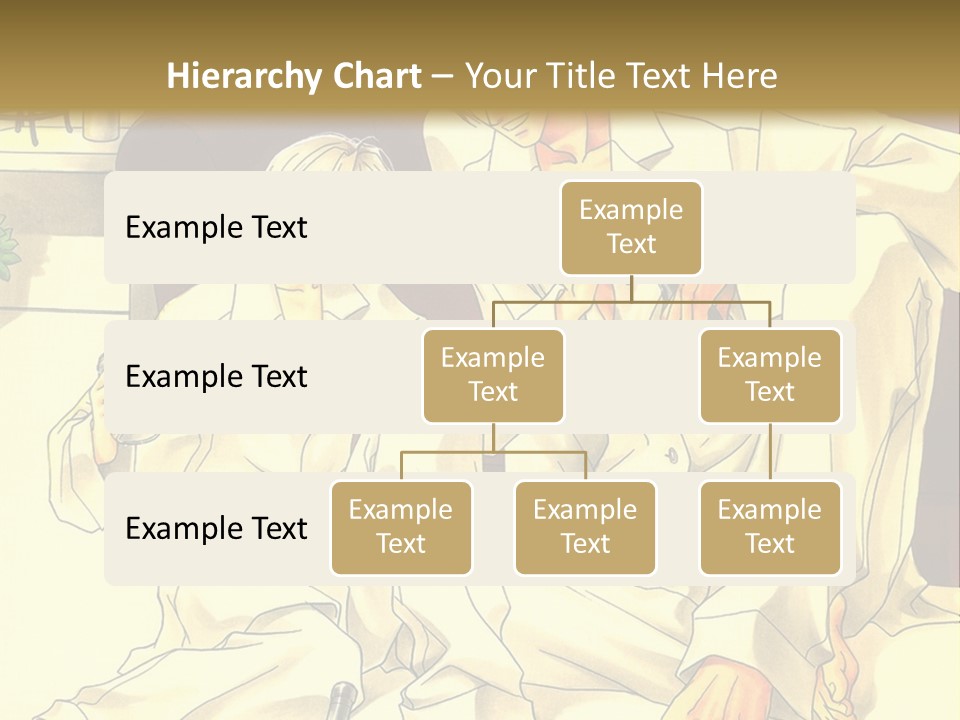Click the 'Your Title Text Here' placeholder
This screenshot has width=960, height=720.
tap(621, 76)
